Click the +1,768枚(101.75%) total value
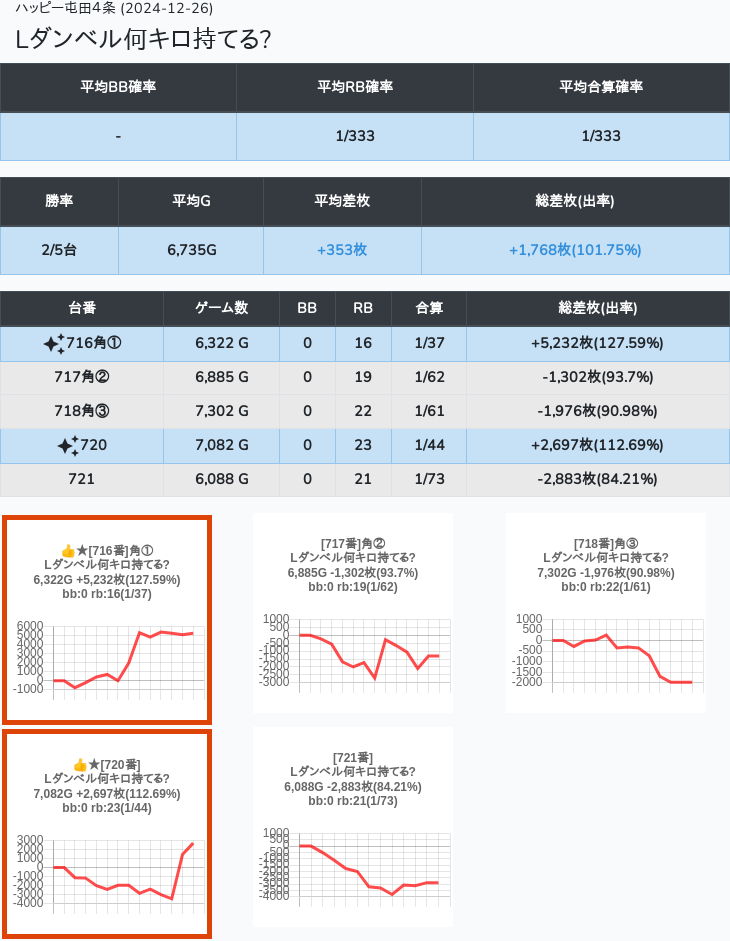 (575, 250)
